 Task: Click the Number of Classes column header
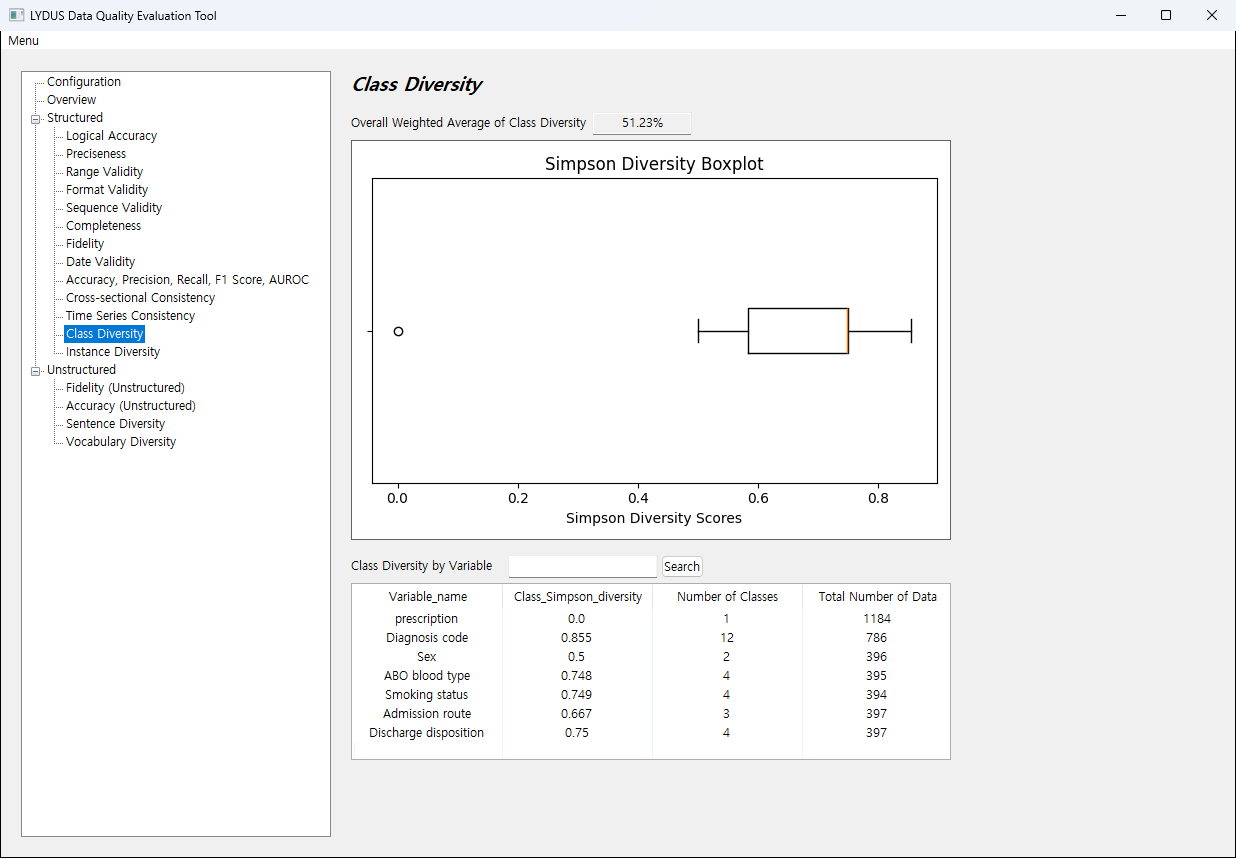727,597
